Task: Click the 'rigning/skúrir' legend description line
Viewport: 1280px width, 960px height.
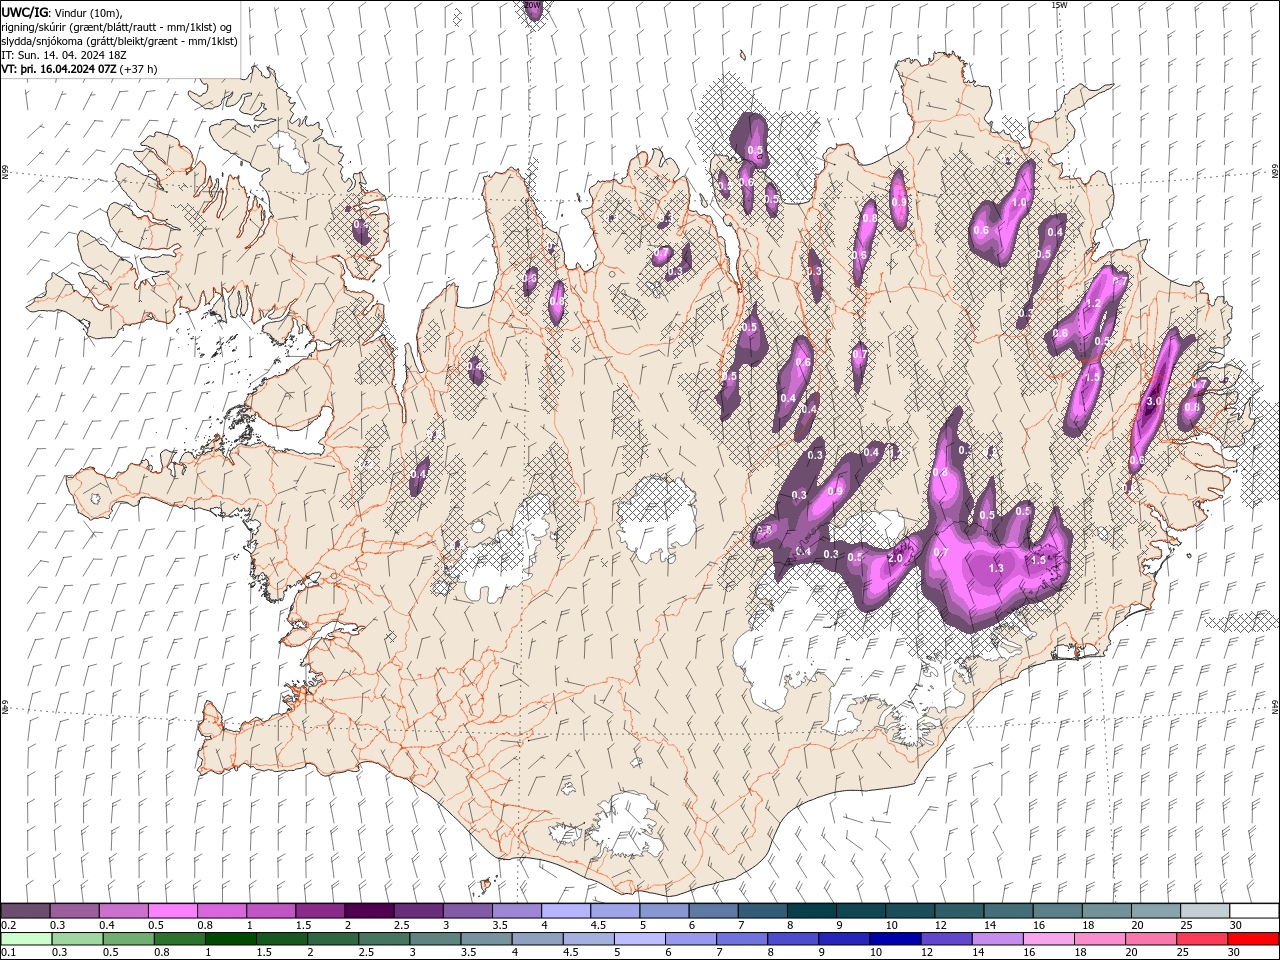Action: click(118, 27)
